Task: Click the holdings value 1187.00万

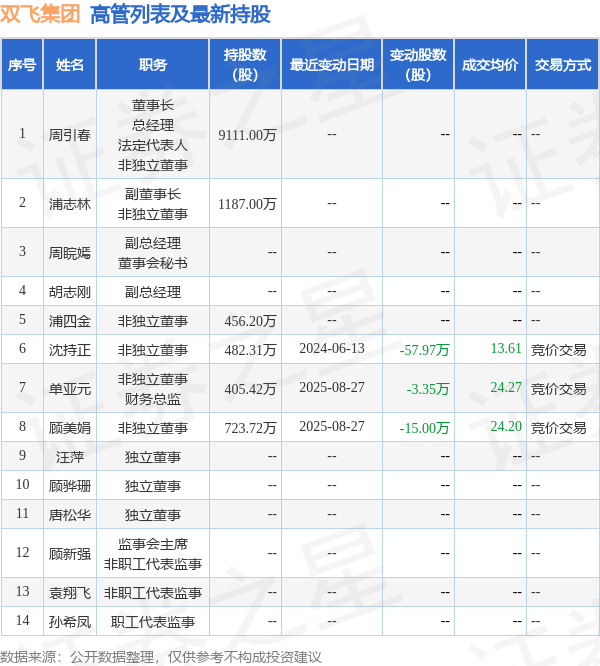Action: click(x=247, y=204)
